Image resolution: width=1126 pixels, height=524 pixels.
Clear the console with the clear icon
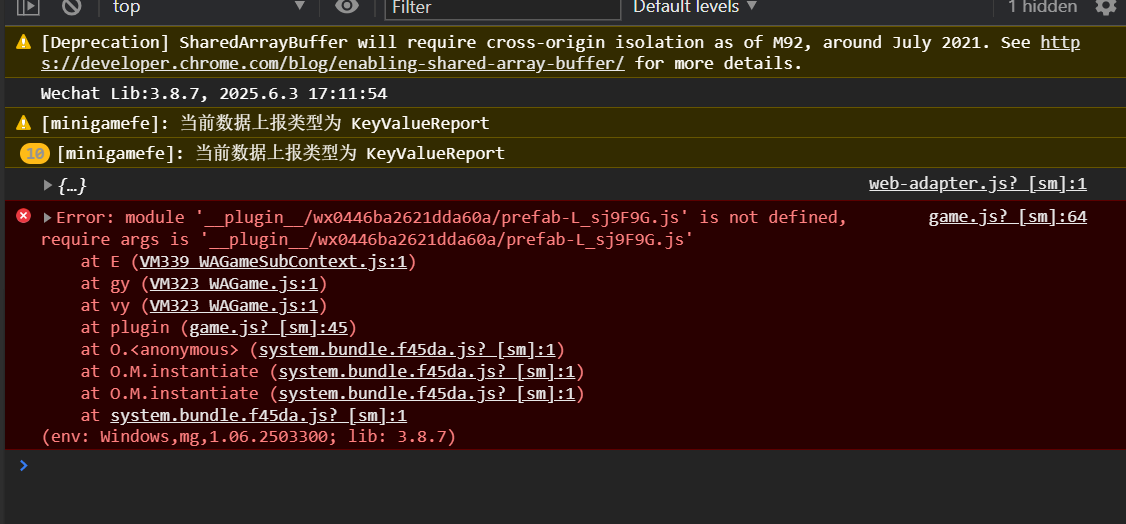(71, 7)
